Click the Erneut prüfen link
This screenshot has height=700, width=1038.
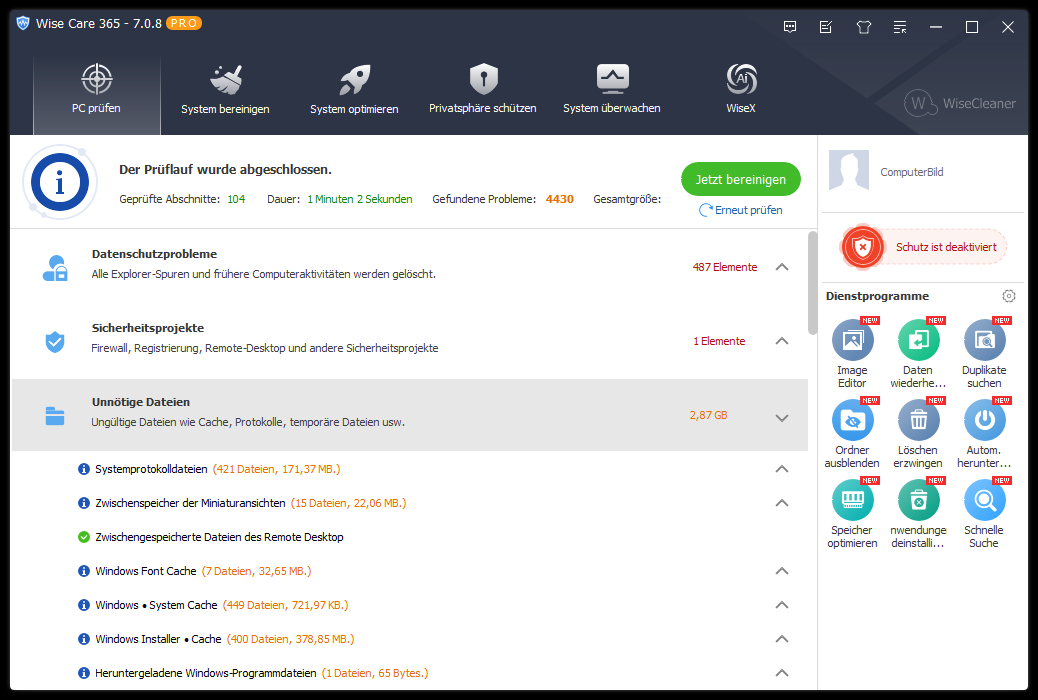(741, 210)
